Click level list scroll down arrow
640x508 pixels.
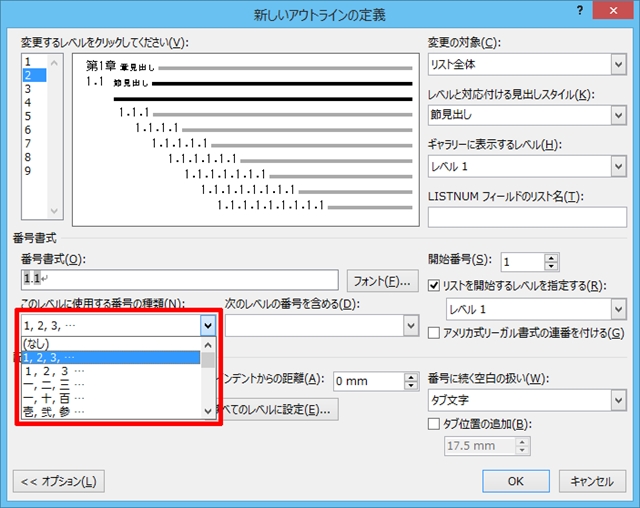point(54,211)
